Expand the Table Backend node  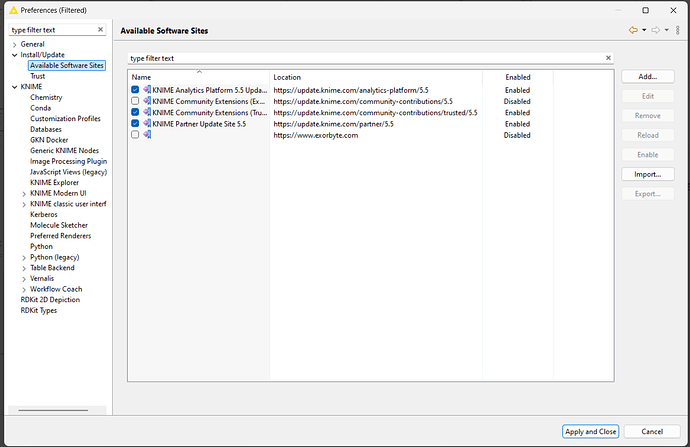[24, 268]
